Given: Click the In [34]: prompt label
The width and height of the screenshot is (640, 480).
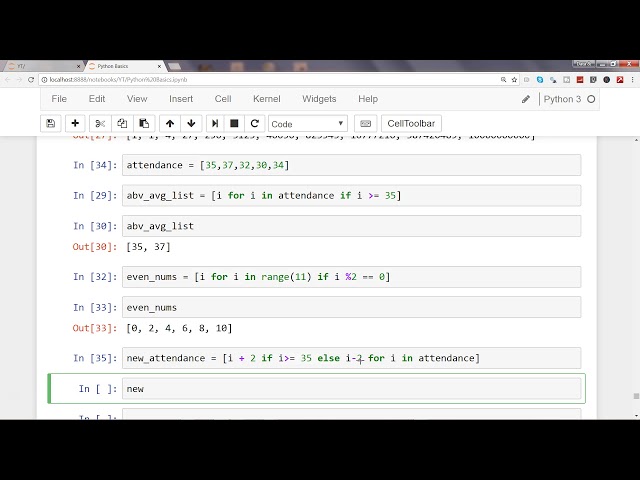Looking at the screenshot, I should pos(95,165).
